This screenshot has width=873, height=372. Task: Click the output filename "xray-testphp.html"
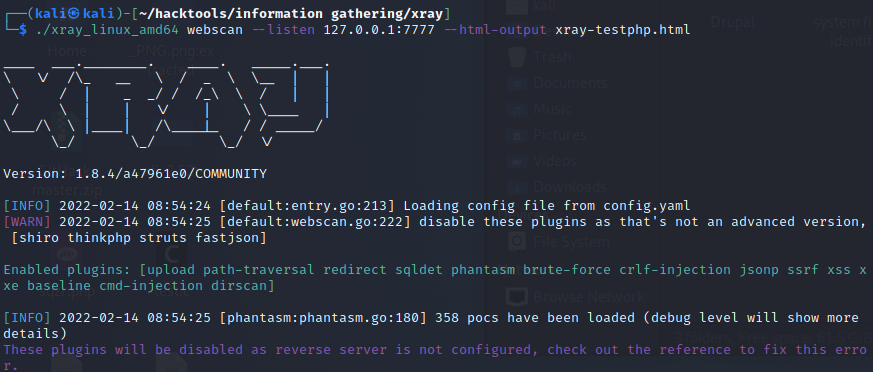(x=622, y=30)
